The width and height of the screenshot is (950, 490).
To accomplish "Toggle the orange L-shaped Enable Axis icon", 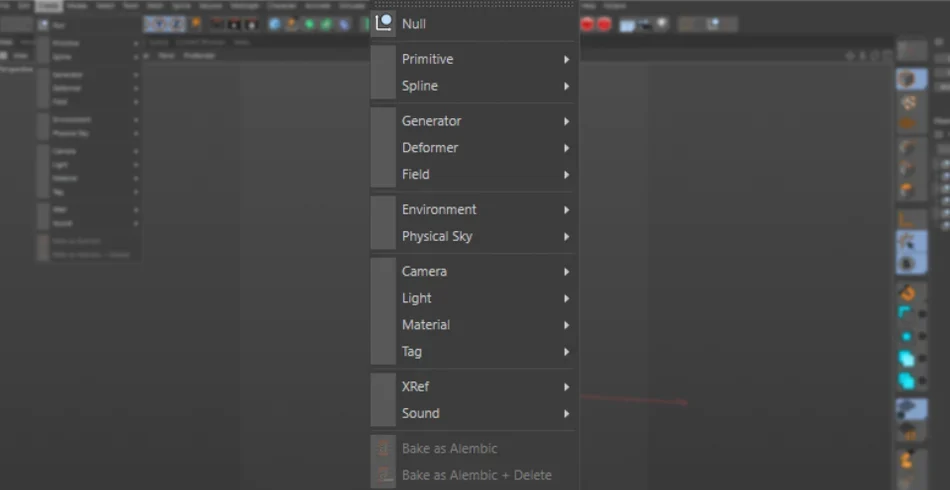I will [907, 220].
